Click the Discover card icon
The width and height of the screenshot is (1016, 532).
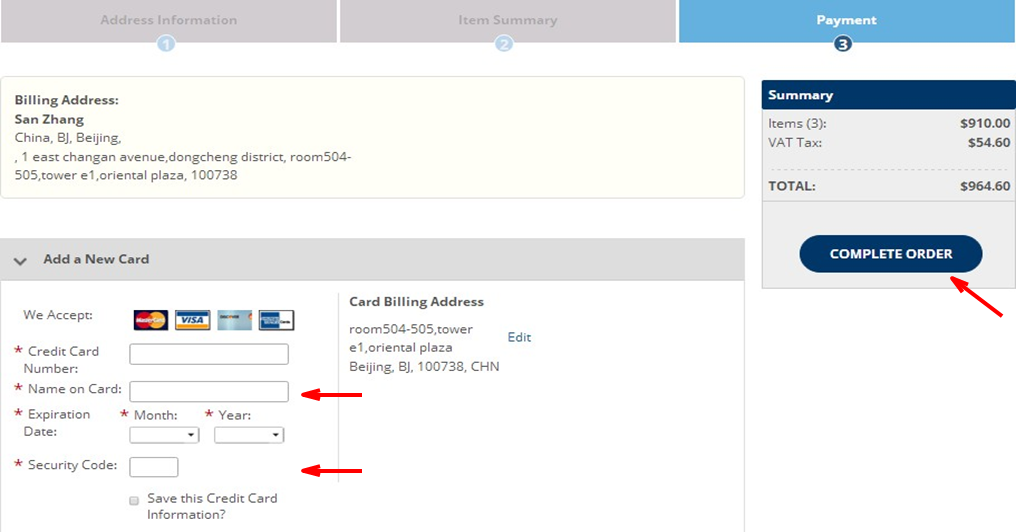(234, 320)
